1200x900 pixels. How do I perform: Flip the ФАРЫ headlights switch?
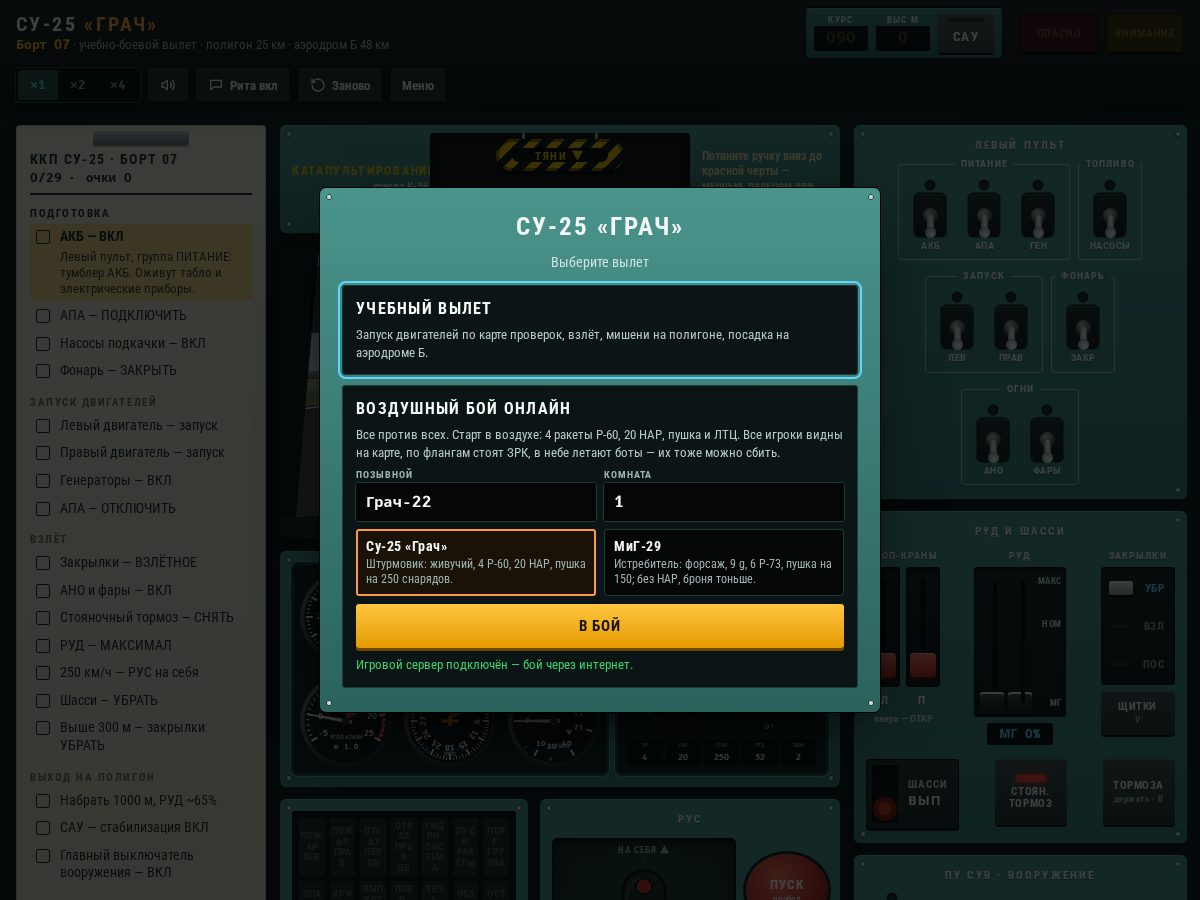[x=1047, y=440]
